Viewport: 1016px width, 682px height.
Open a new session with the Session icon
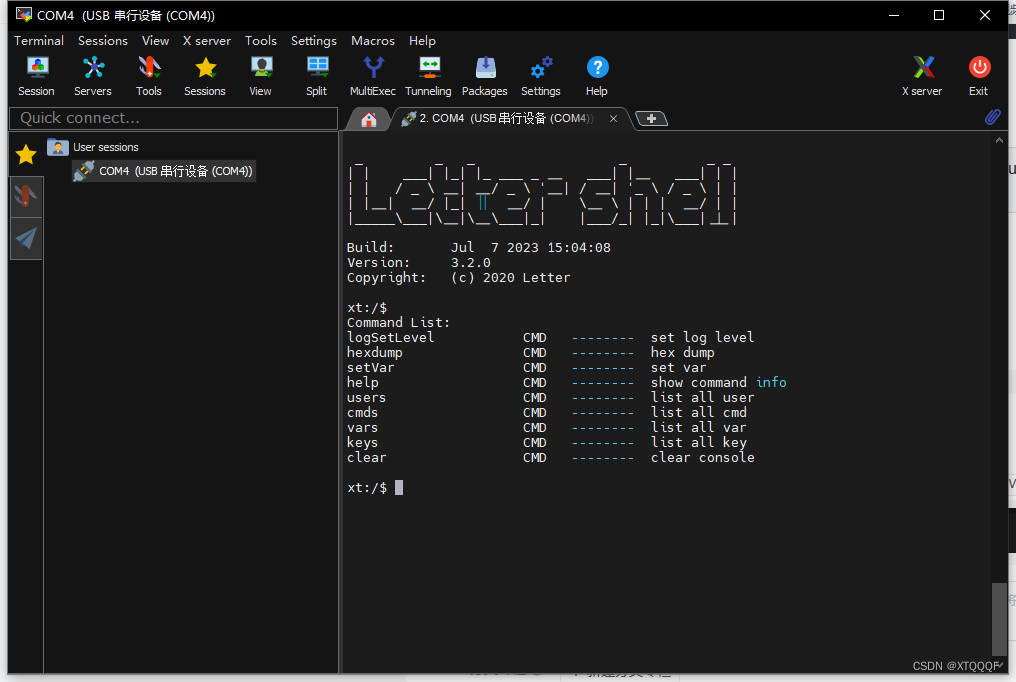click(36, 68)
